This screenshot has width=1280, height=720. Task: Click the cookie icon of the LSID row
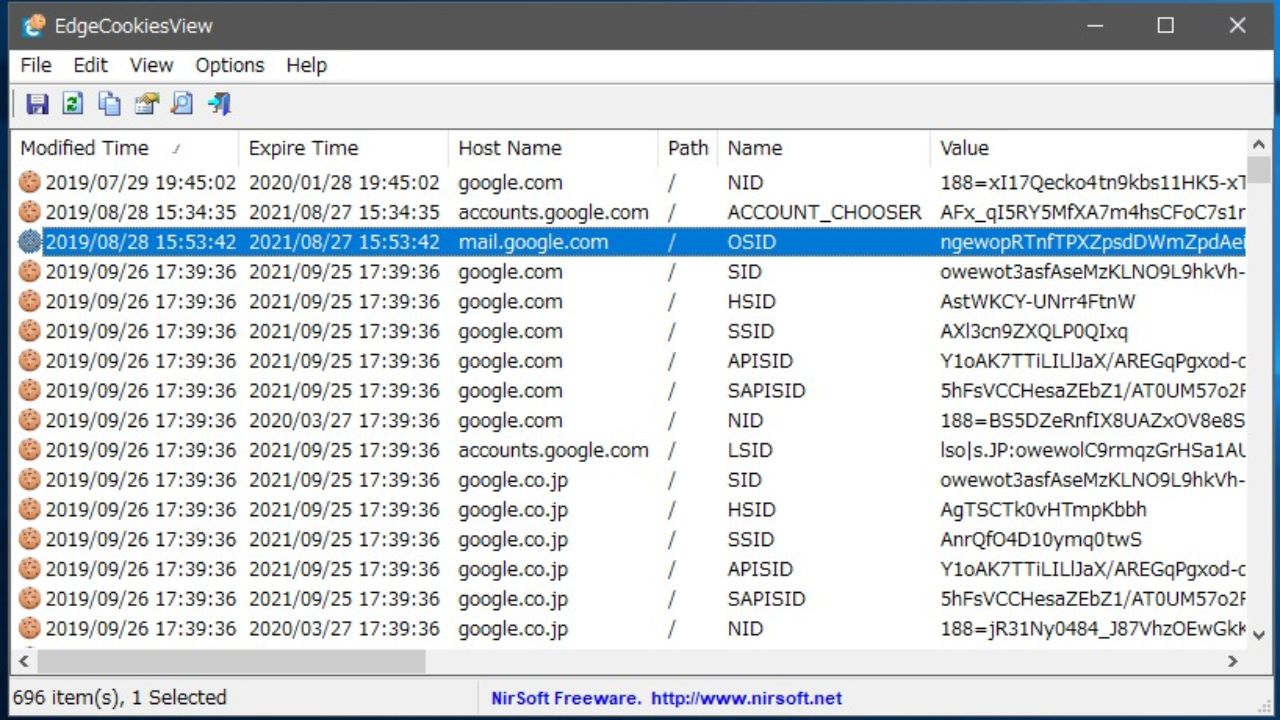pos(30,450)
